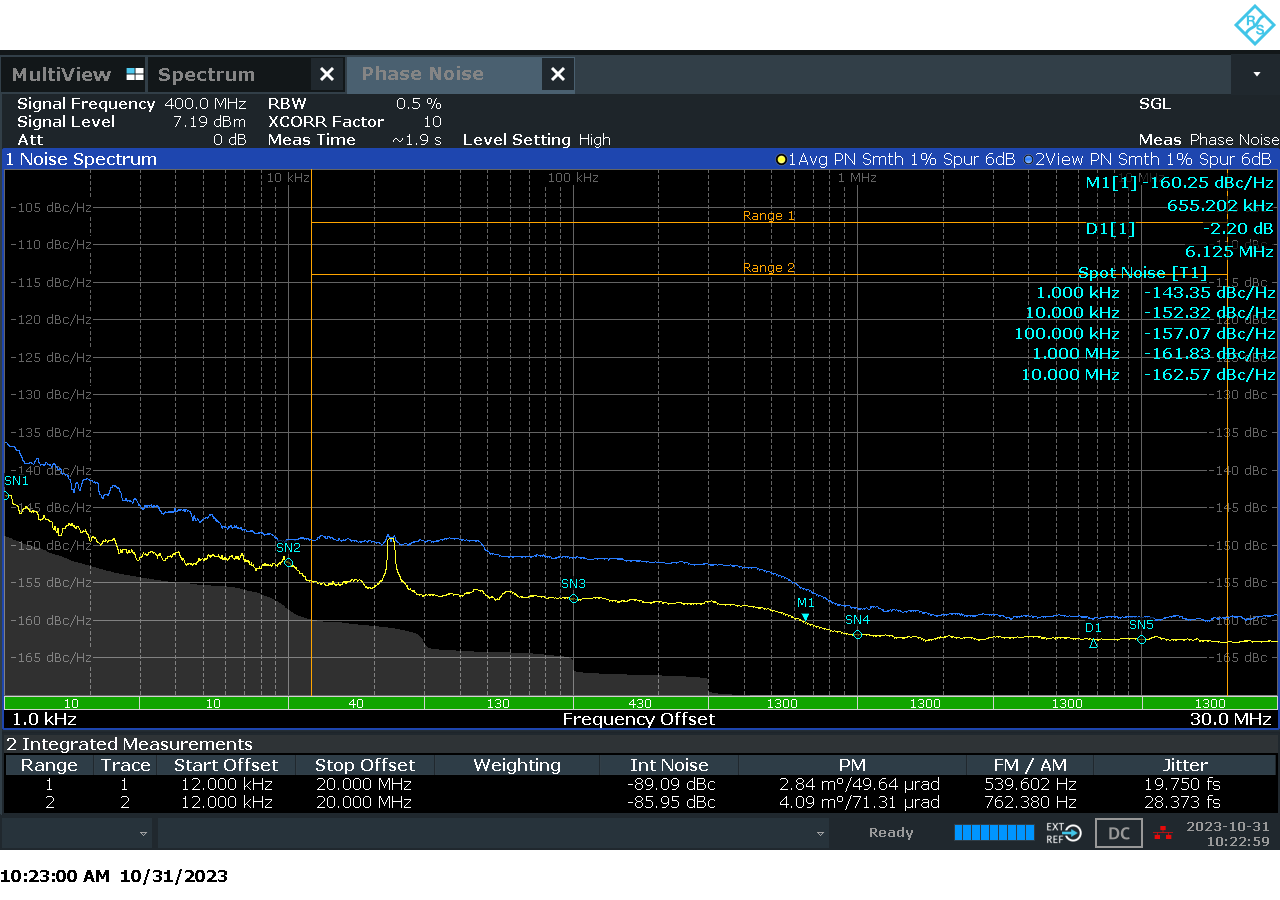This screenshot has width=1280, height=900.
Task: Click the EXT REF status icon
Action: 1062,832
